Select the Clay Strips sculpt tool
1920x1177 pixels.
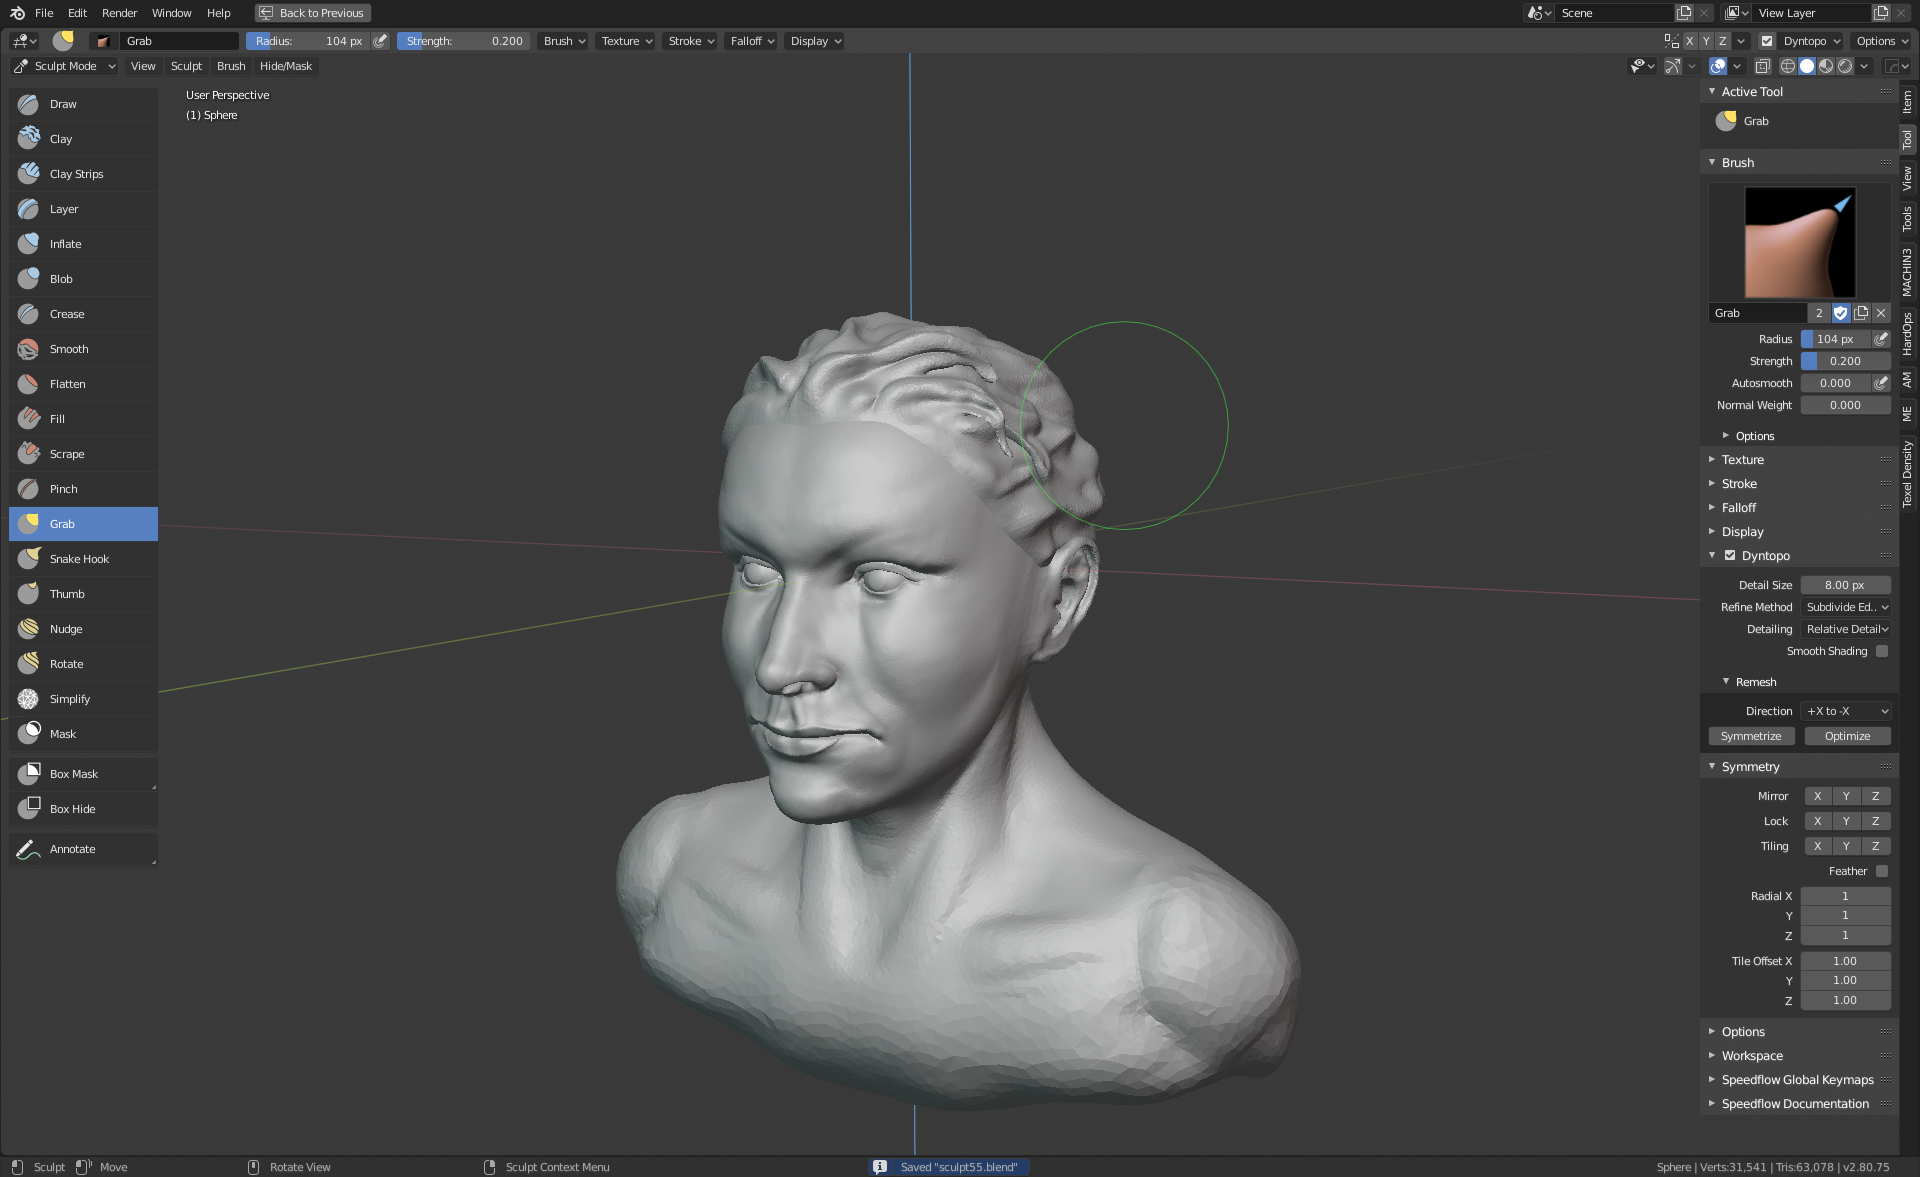click(76, 174)
